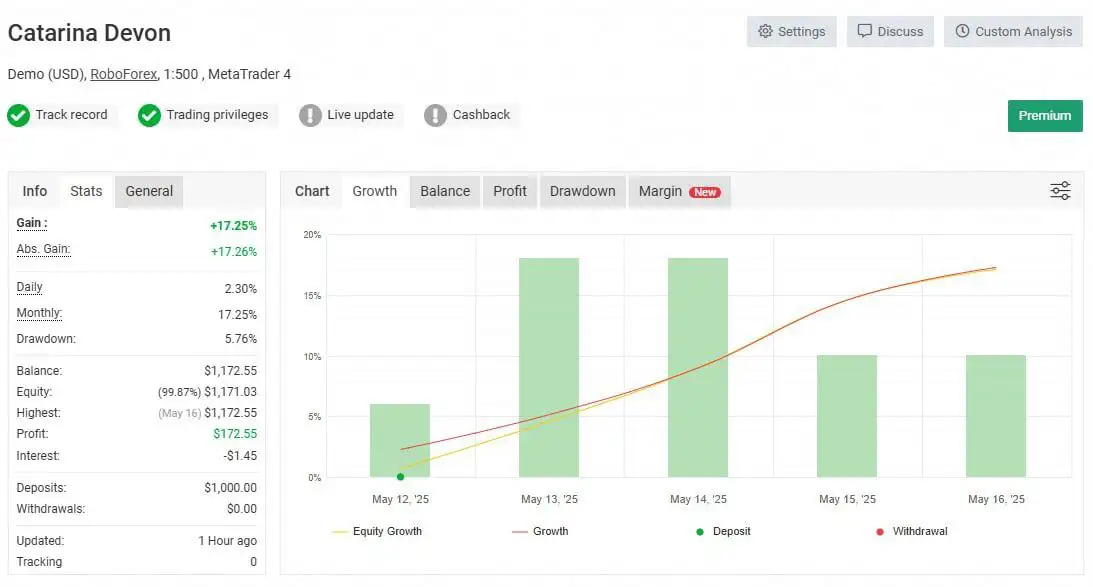Viewport: 1093px width, 587px height.
Task: Click the green Premium button
Action: coord(1045,115)
